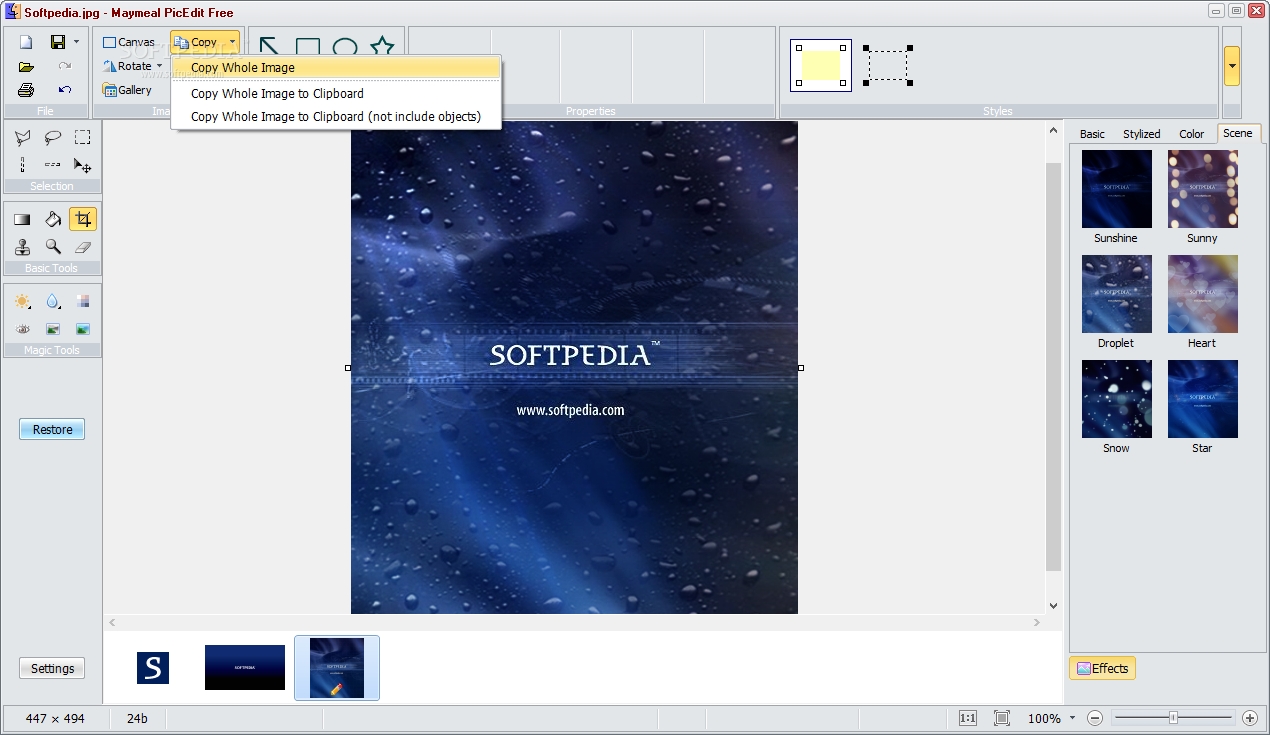Open Settings
This screenshot has width=1270, height=735.
[52, 669]
